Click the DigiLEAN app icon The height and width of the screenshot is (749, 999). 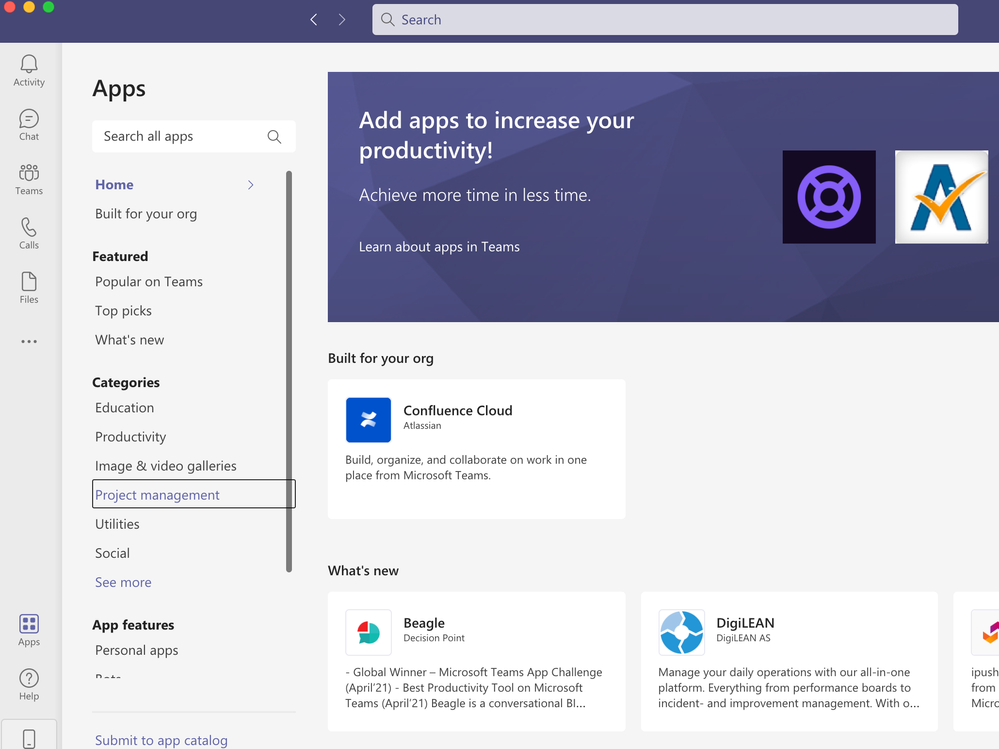[681, 632]
